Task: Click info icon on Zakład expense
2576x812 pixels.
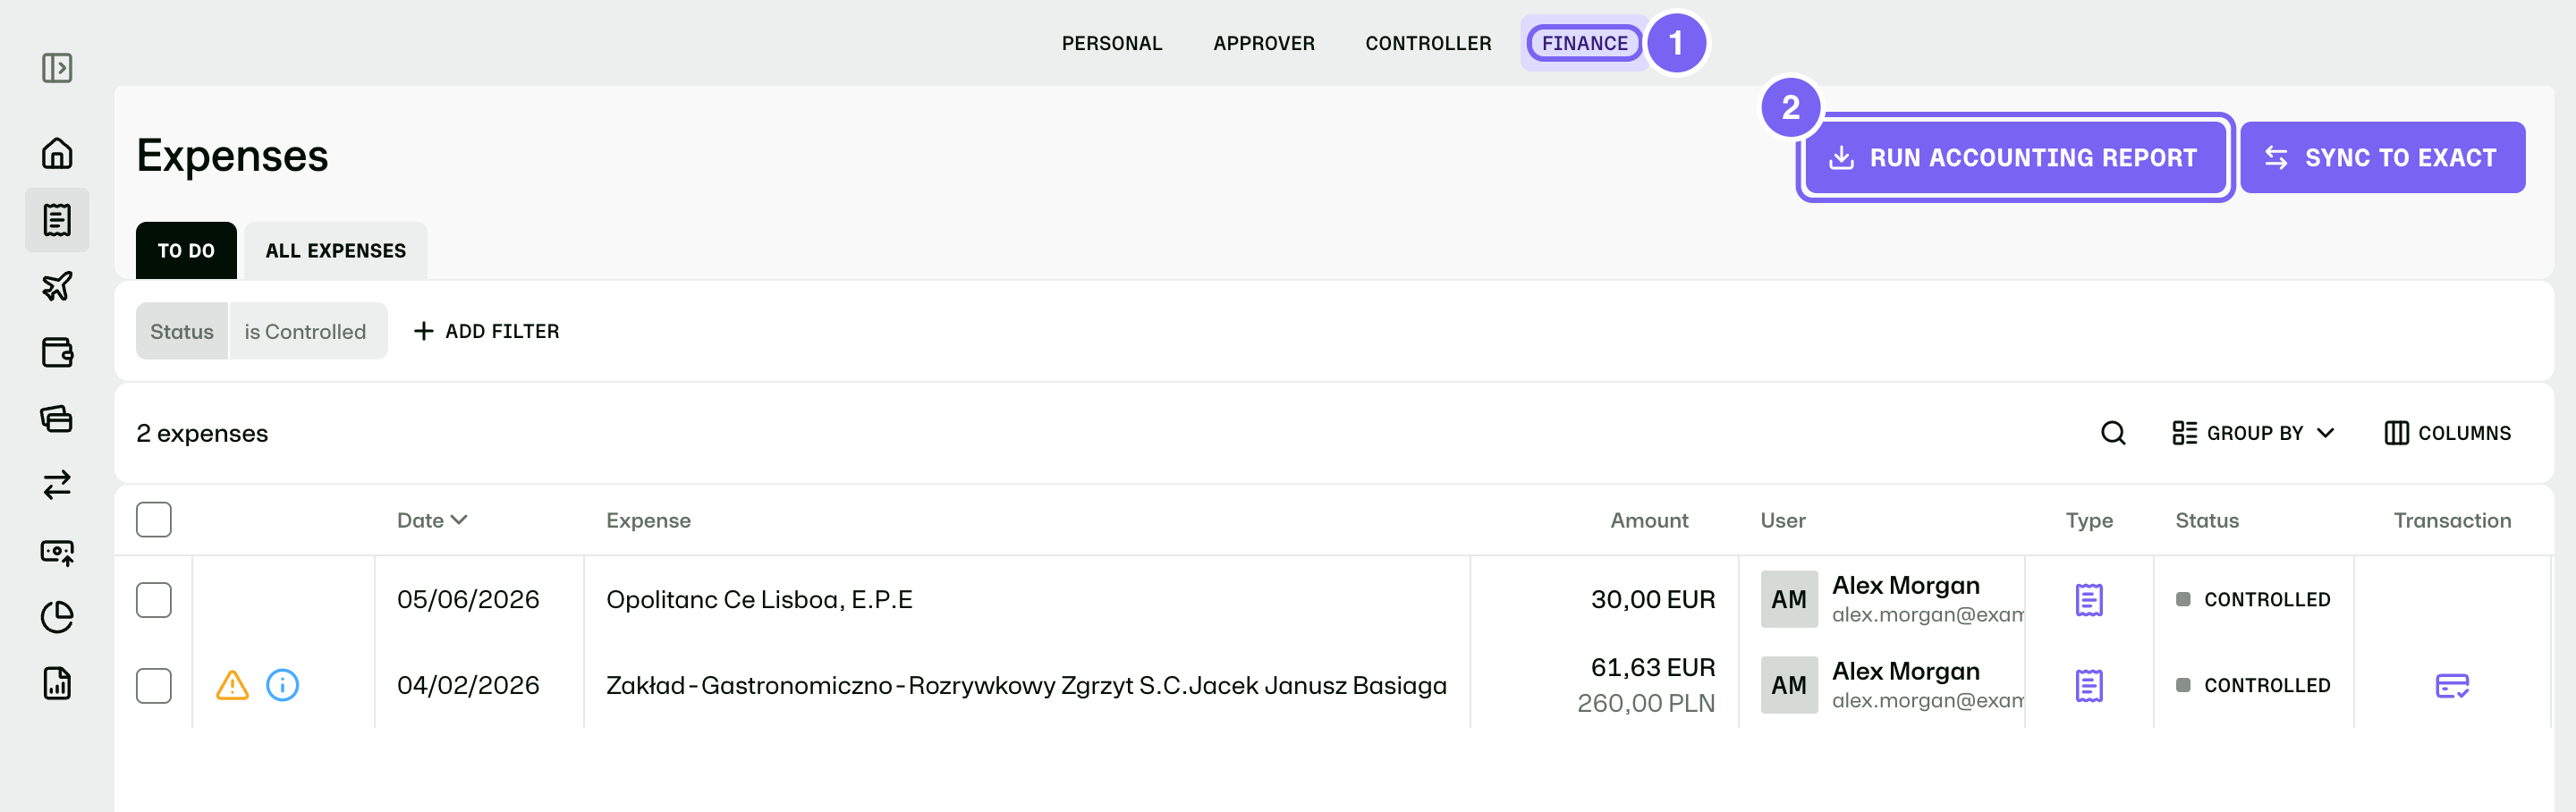Action: pyautogui.click(x=283, y=685)
